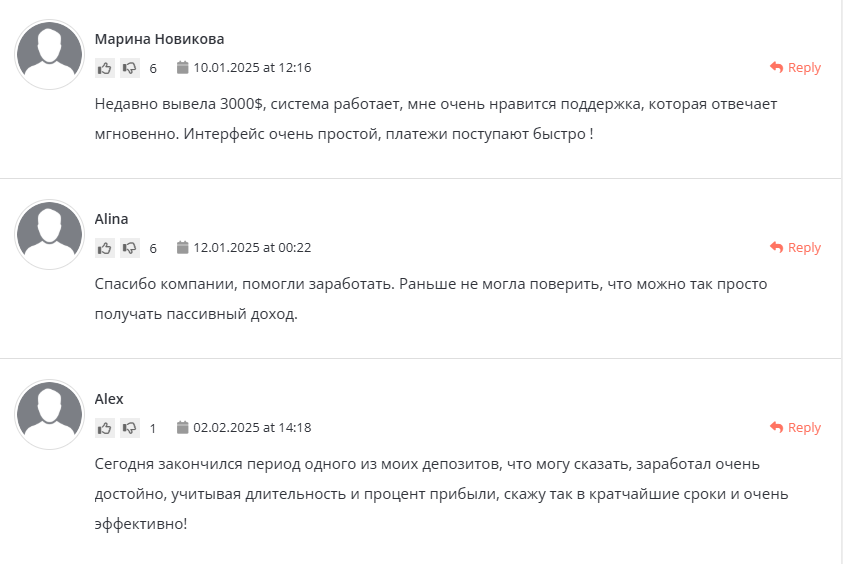843x564 pixels.
Task: Click the 02.02.2025 at 14:18 timestamp
Action: tap(252, 428)
